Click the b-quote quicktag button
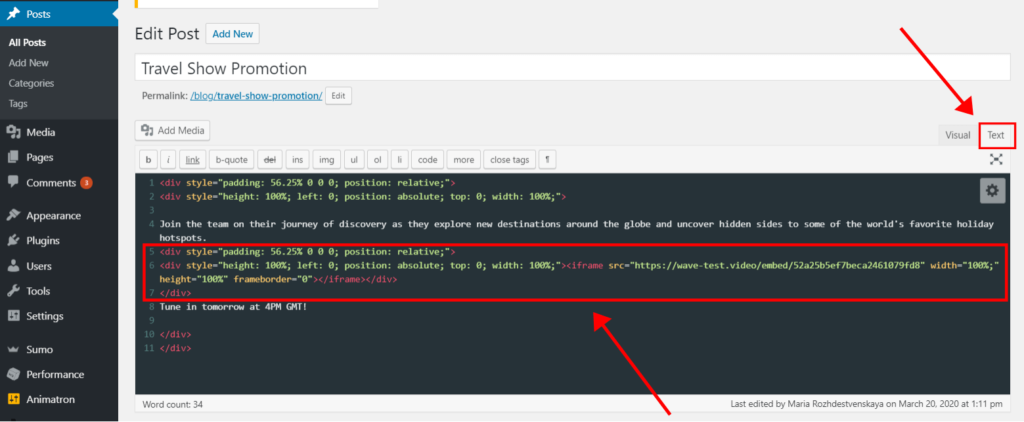 pos(232,159)
